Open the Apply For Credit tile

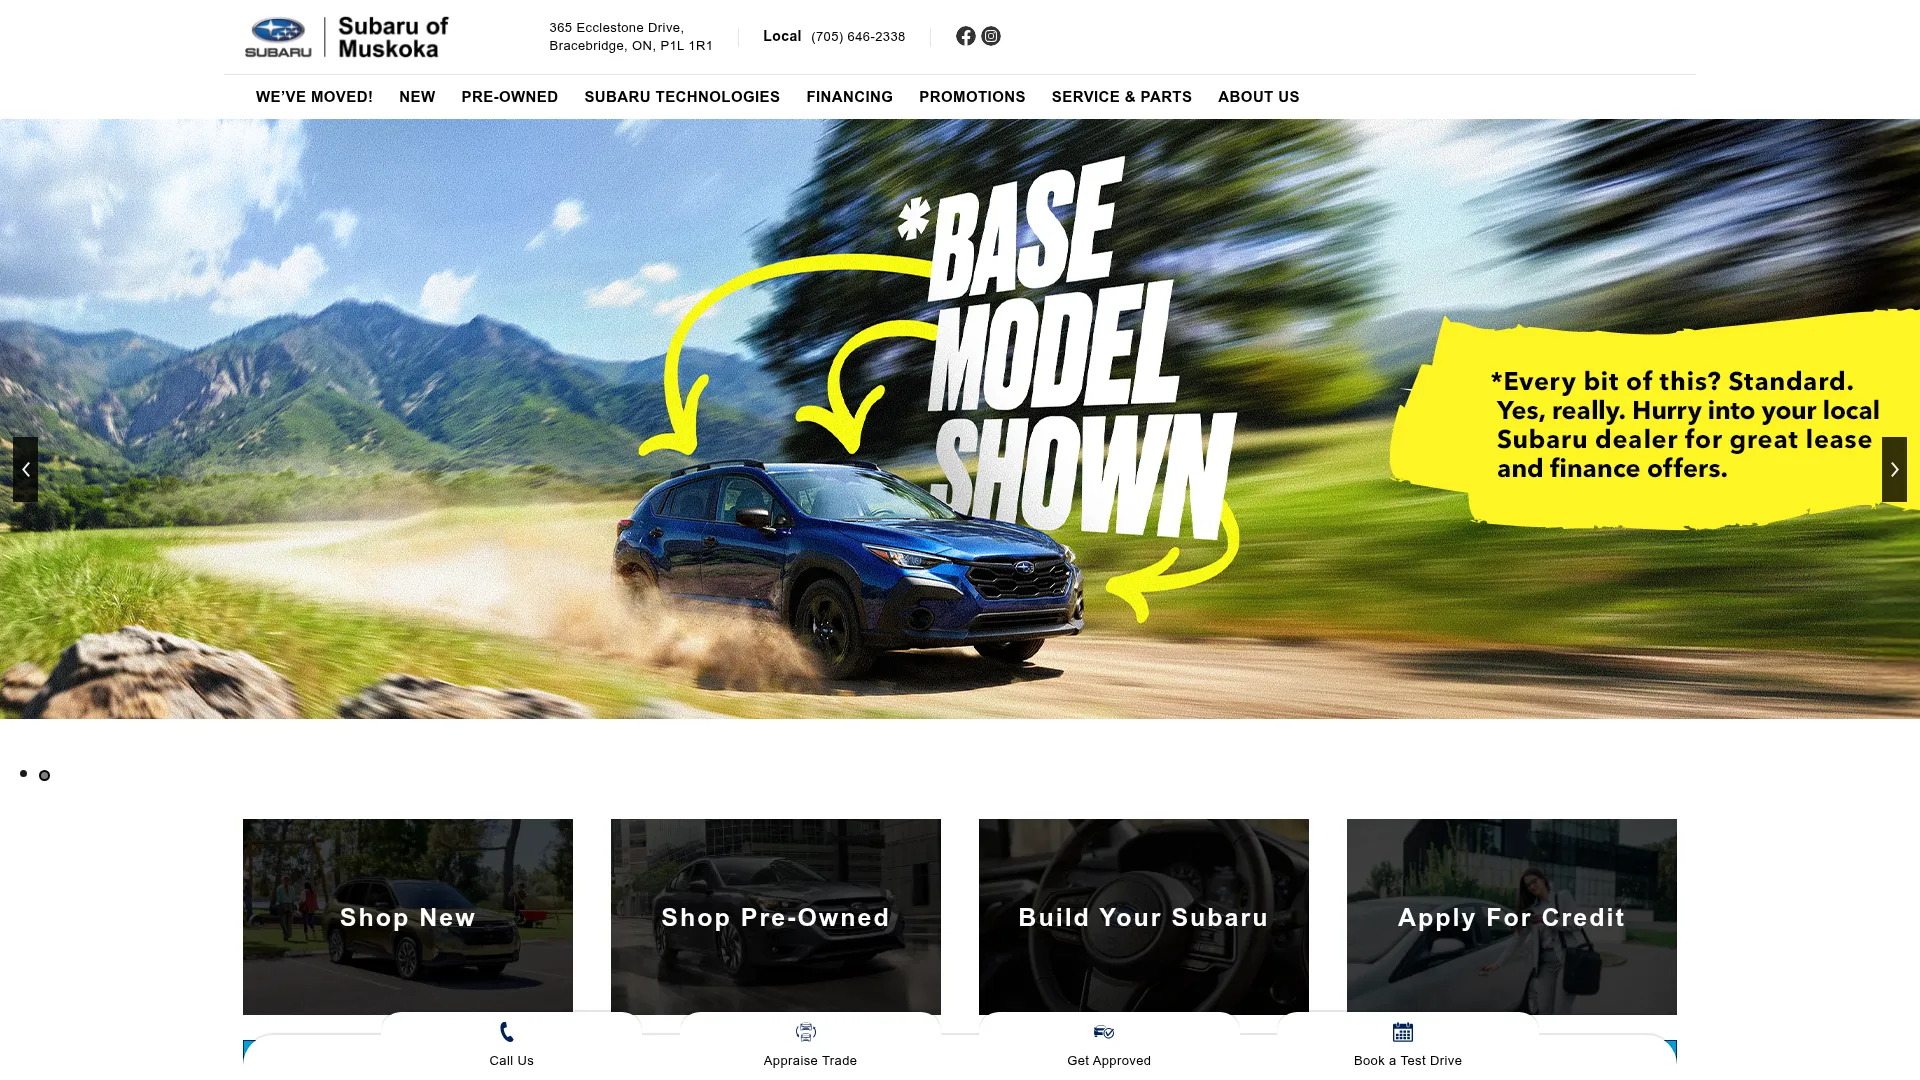[x=1512, y=917]
